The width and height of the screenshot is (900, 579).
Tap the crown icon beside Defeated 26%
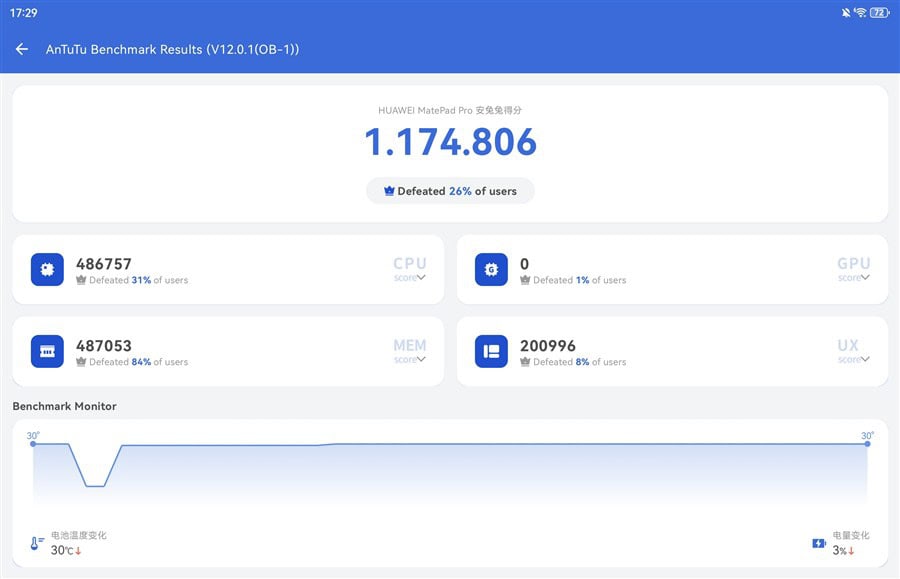[x=389, y=191]
